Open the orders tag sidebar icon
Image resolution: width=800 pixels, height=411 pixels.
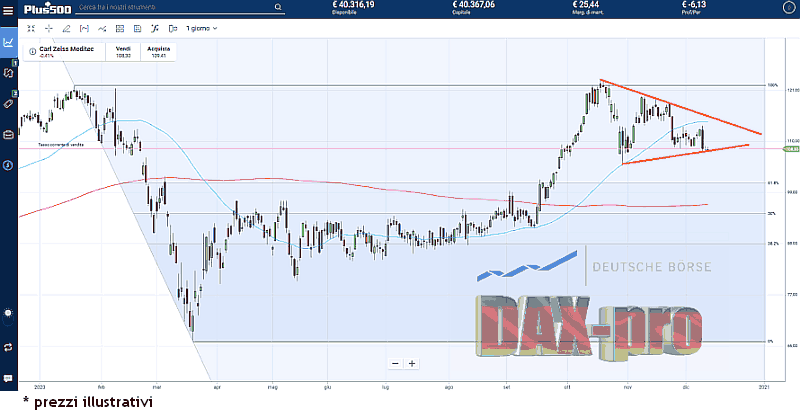click(x=8, y=104)
